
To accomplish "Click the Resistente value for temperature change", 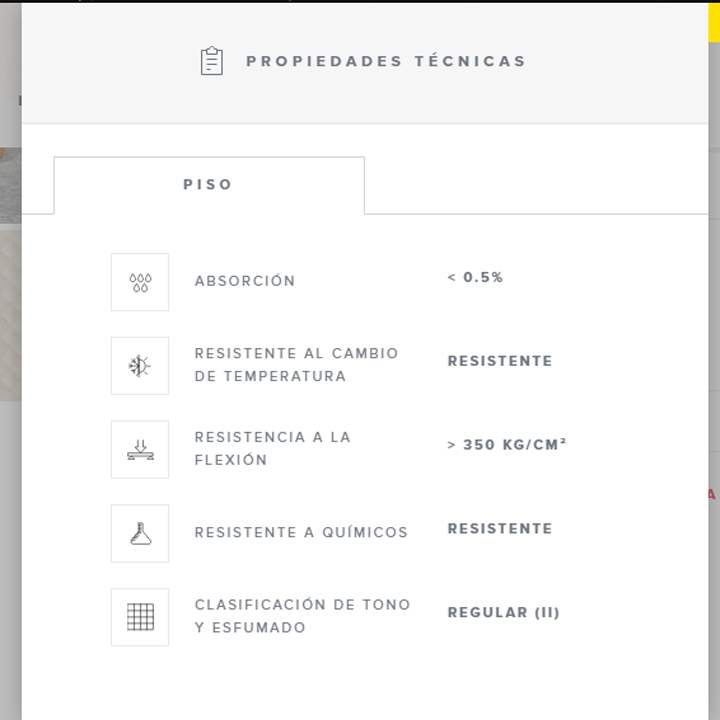I will 500,361.
